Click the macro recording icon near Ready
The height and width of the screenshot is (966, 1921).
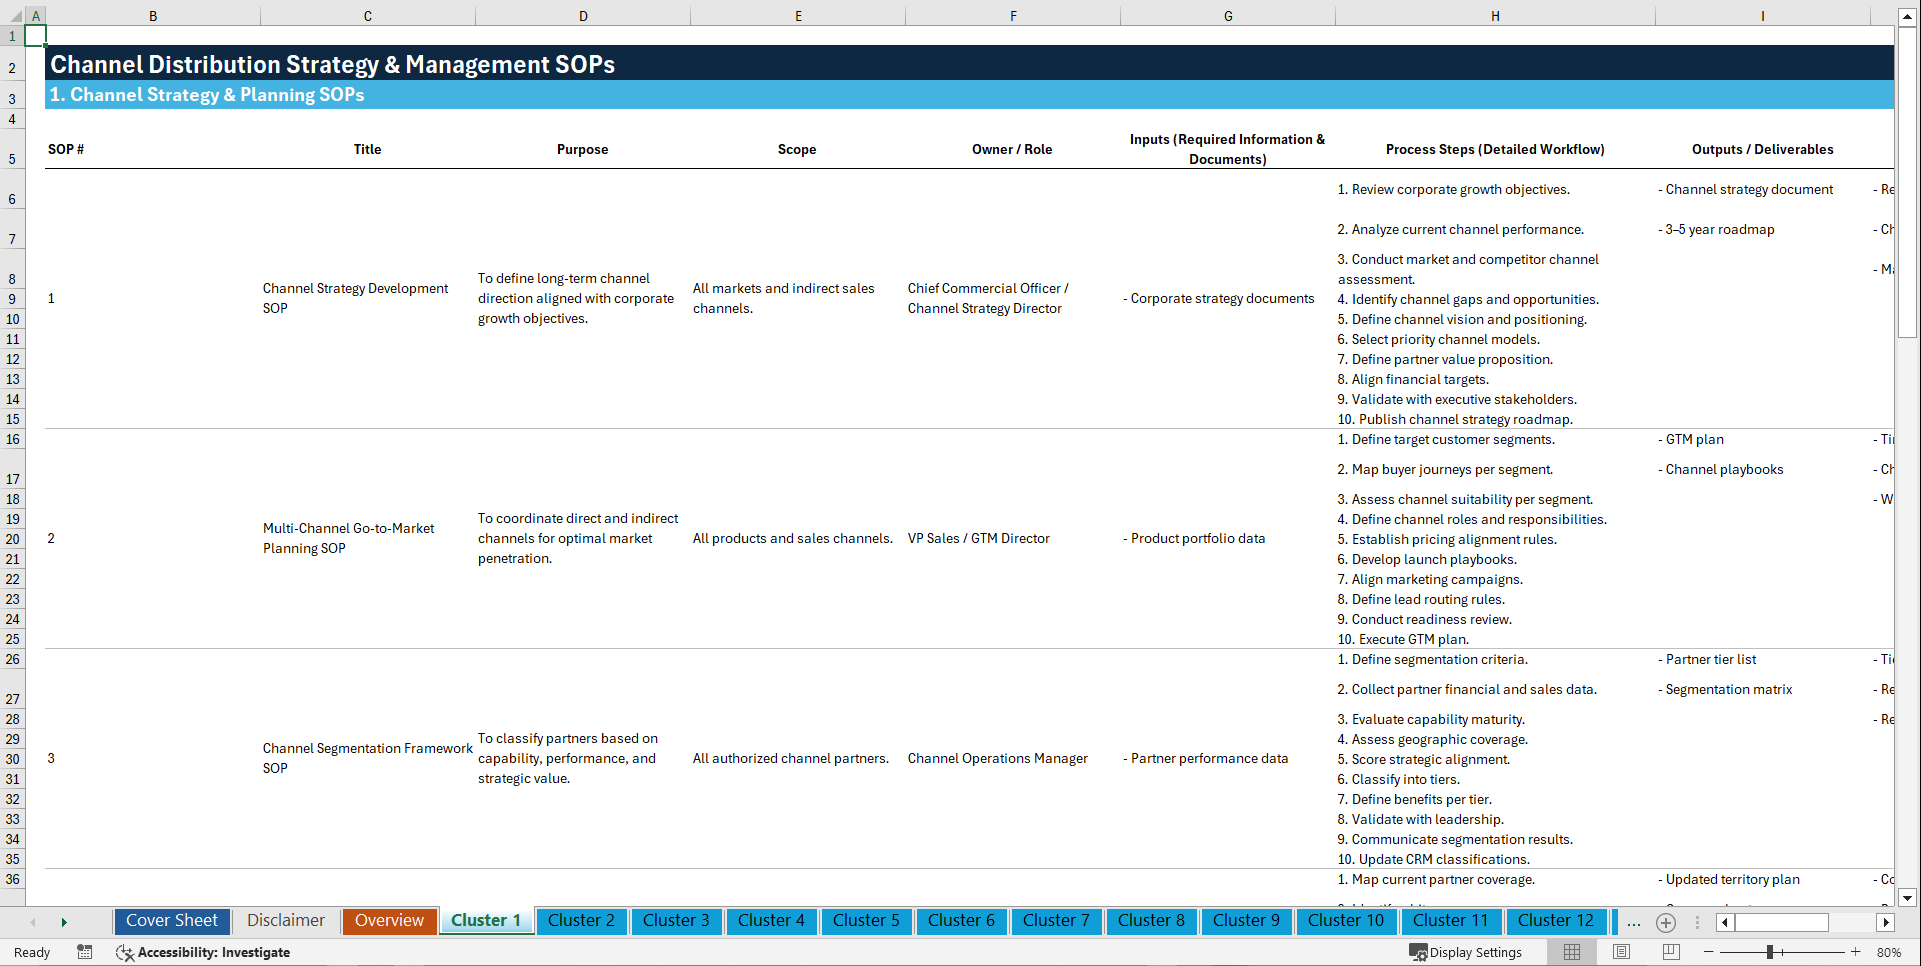(85, 952)
